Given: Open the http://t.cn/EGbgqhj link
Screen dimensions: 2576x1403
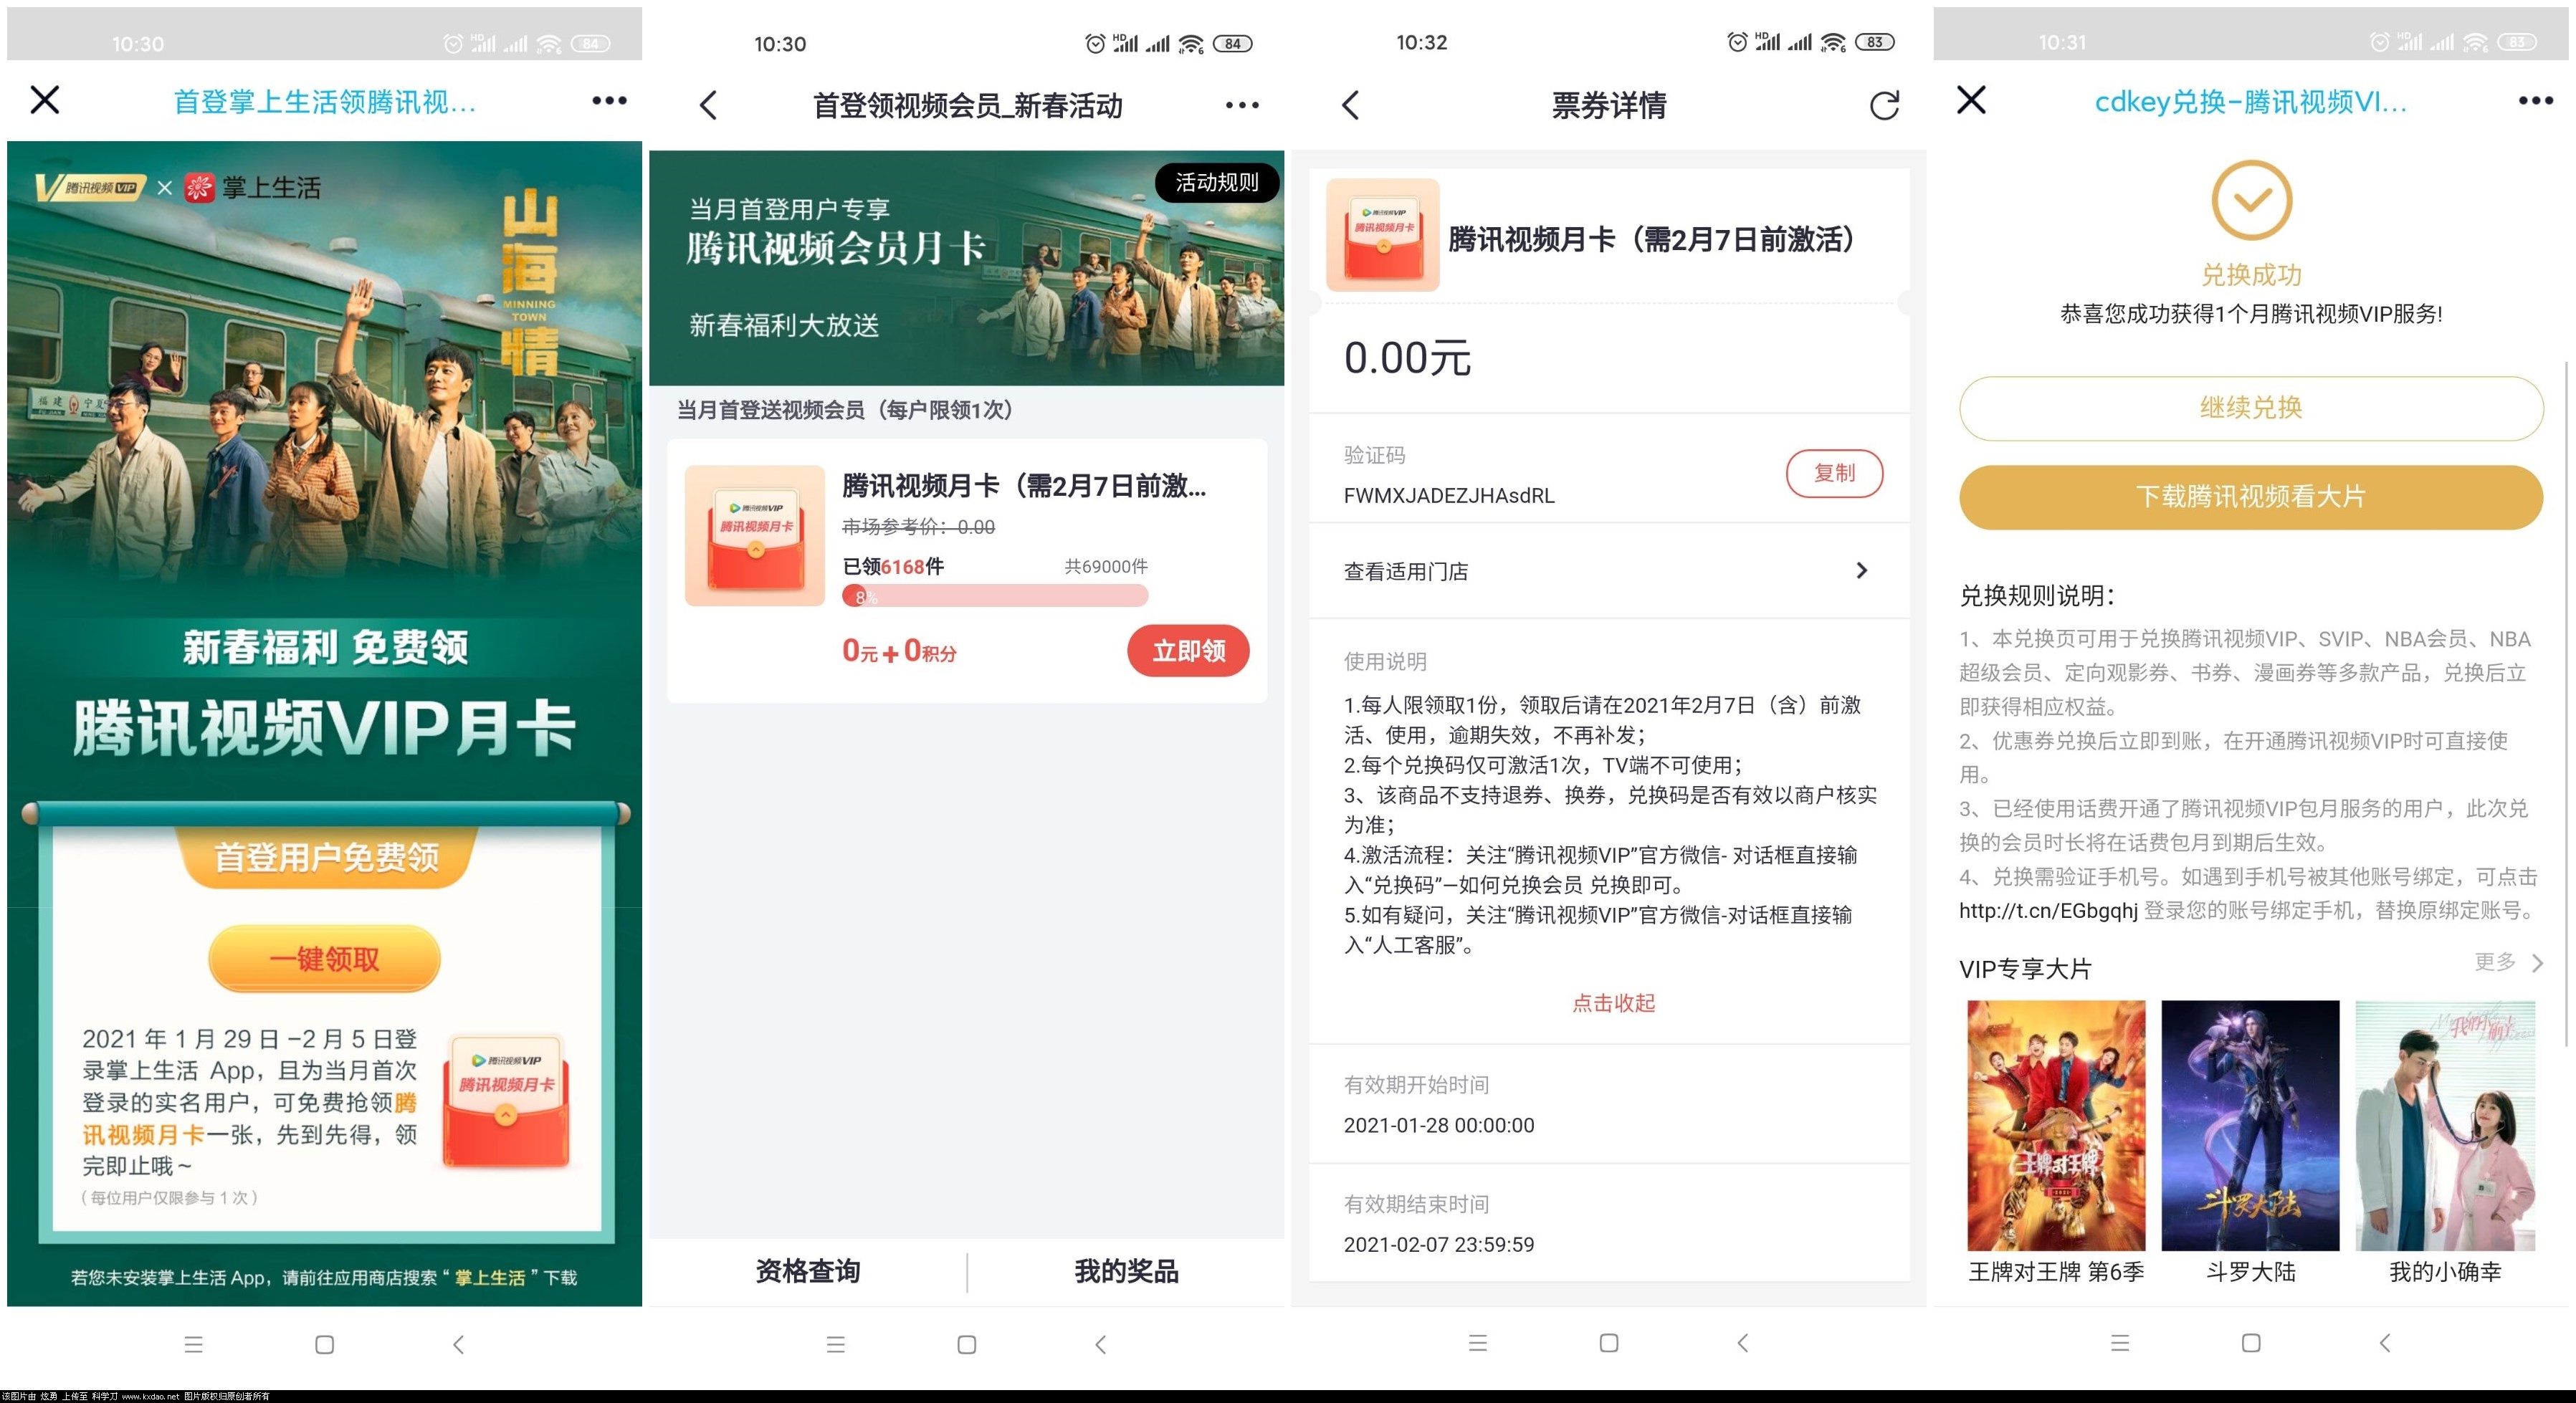Looking at the screenshot, I should (2048, 910).
